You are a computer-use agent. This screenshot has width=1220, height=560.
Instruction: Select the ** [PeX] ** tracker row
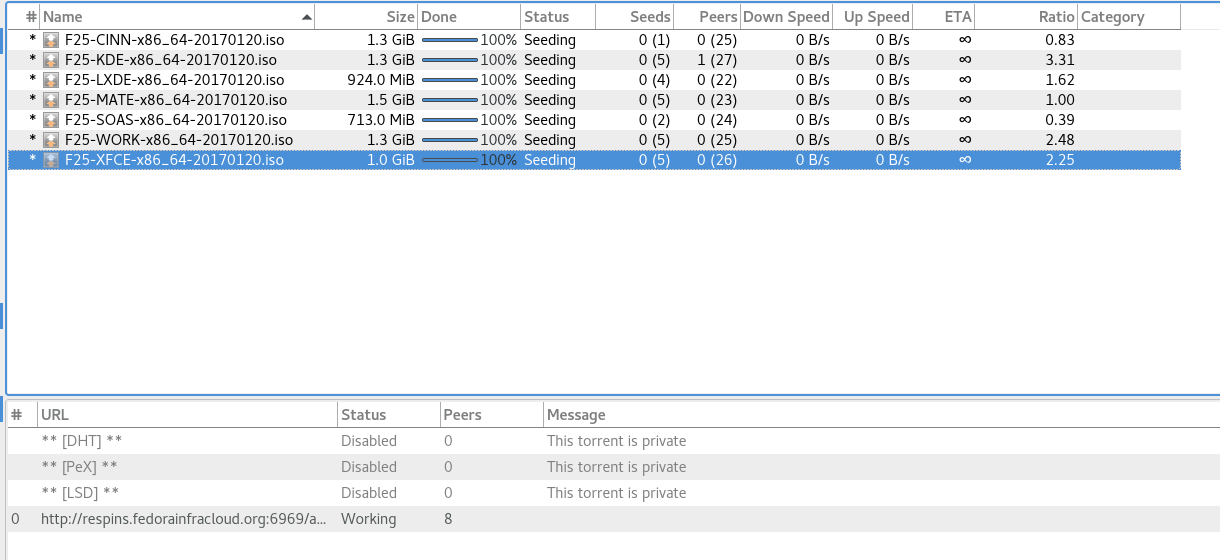[613, 467]
